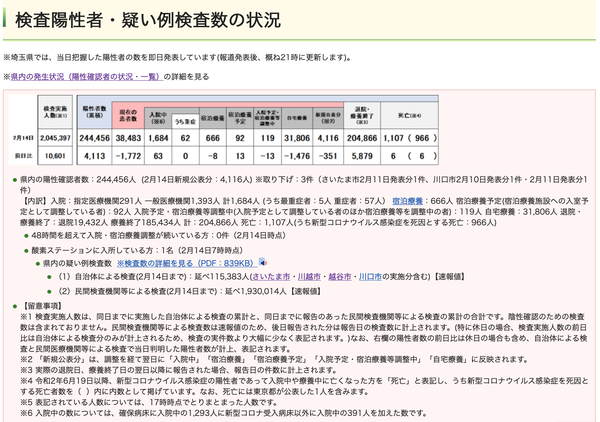Click the note line starting ※5 表記されている人数
The image size is (600, 422).
click(x=148, y=402)
